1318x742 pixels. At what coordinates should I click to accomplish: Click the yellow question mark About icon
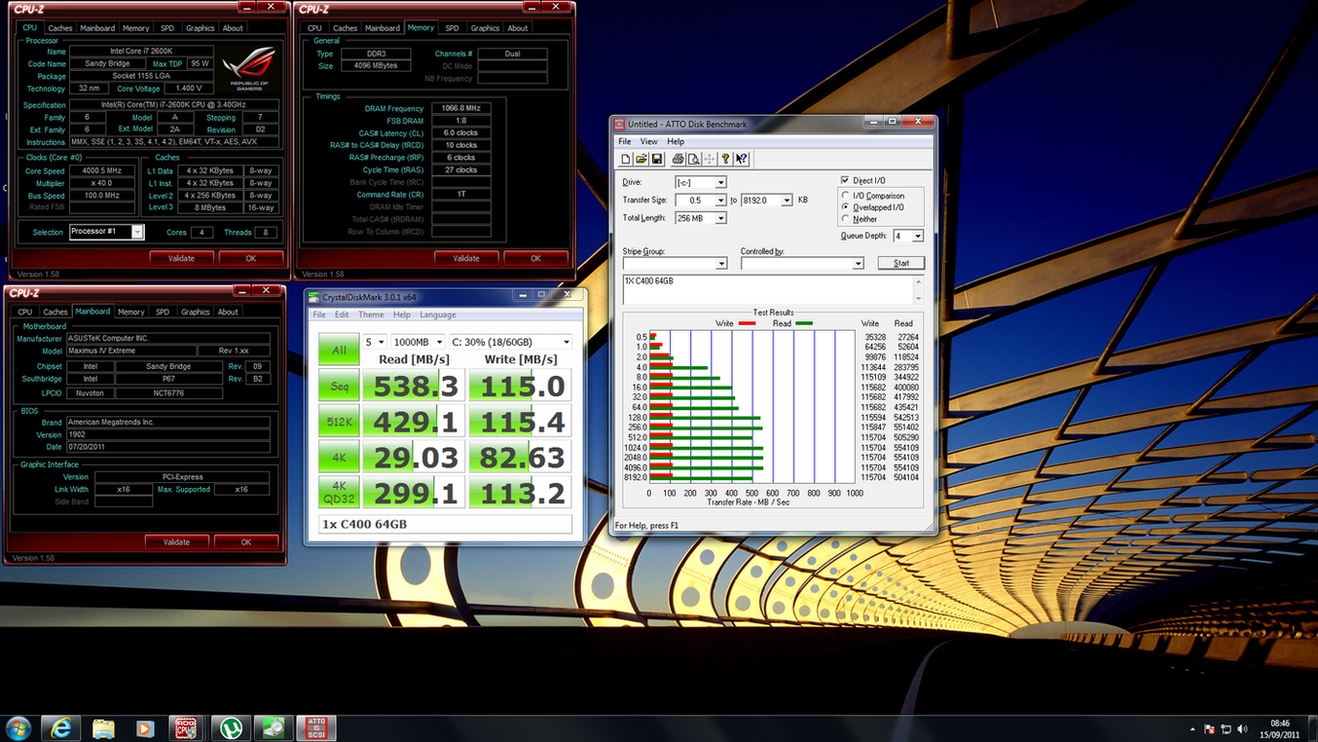point(726,159)
